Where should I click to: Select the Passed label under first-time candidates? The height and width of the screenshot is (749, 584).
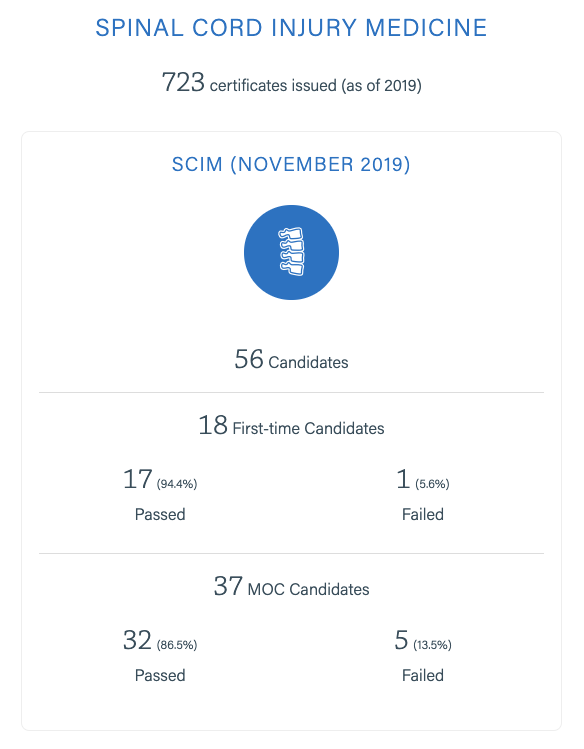(160, 514)
